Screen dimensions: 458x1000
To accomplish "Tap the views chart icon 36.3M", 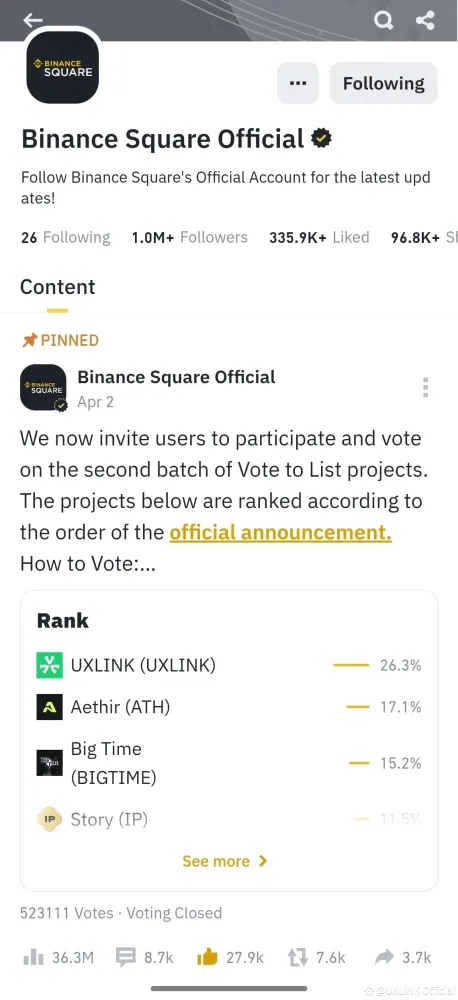I will (x=33, y=957).
